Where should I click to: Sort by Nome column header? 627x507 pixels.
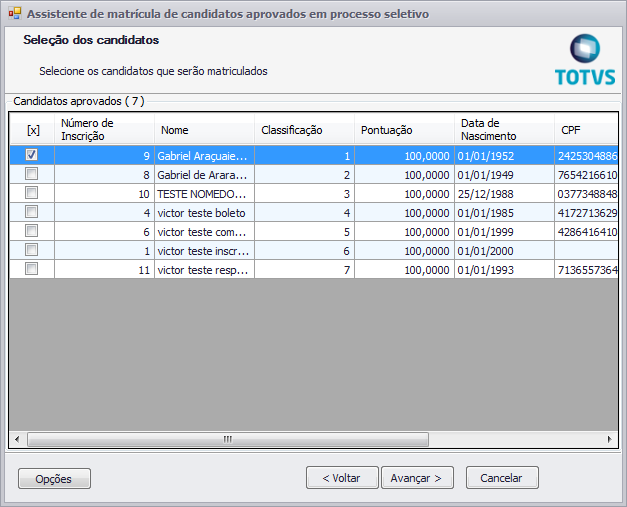(204, 130)
